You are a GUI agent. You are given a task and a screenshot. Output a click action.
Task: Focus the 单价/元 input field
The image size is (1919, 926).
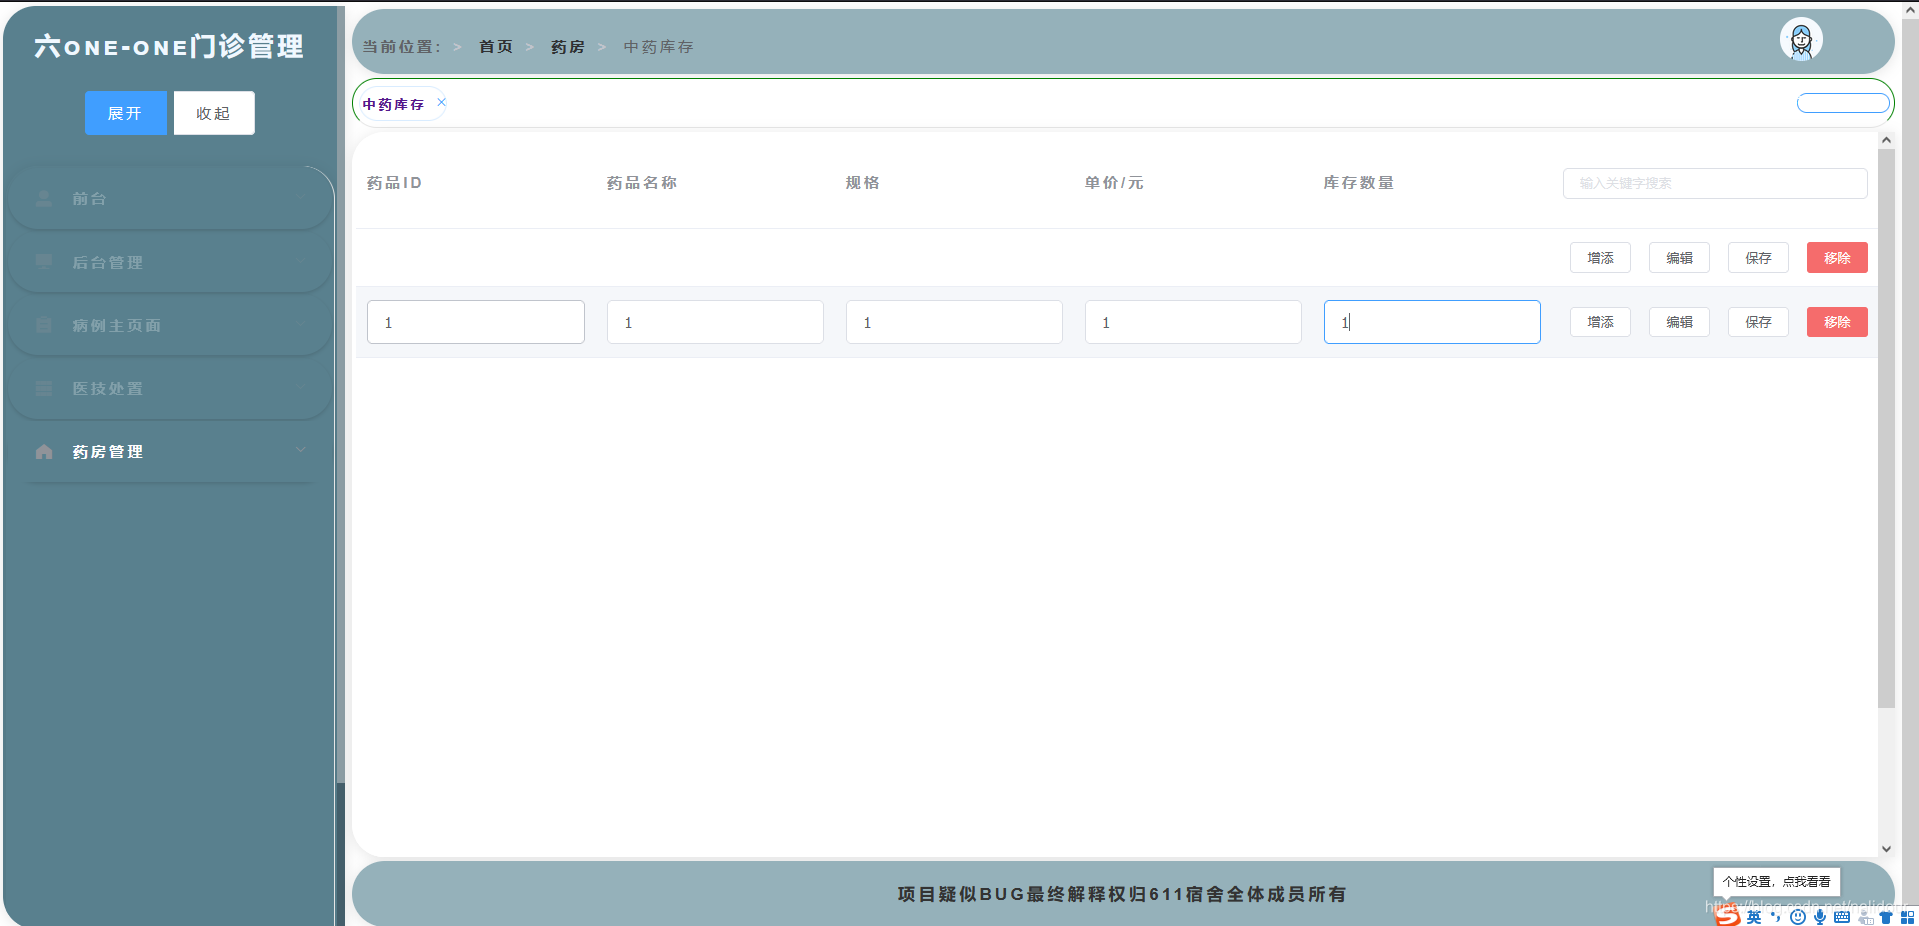click(x=1193, y=322)
